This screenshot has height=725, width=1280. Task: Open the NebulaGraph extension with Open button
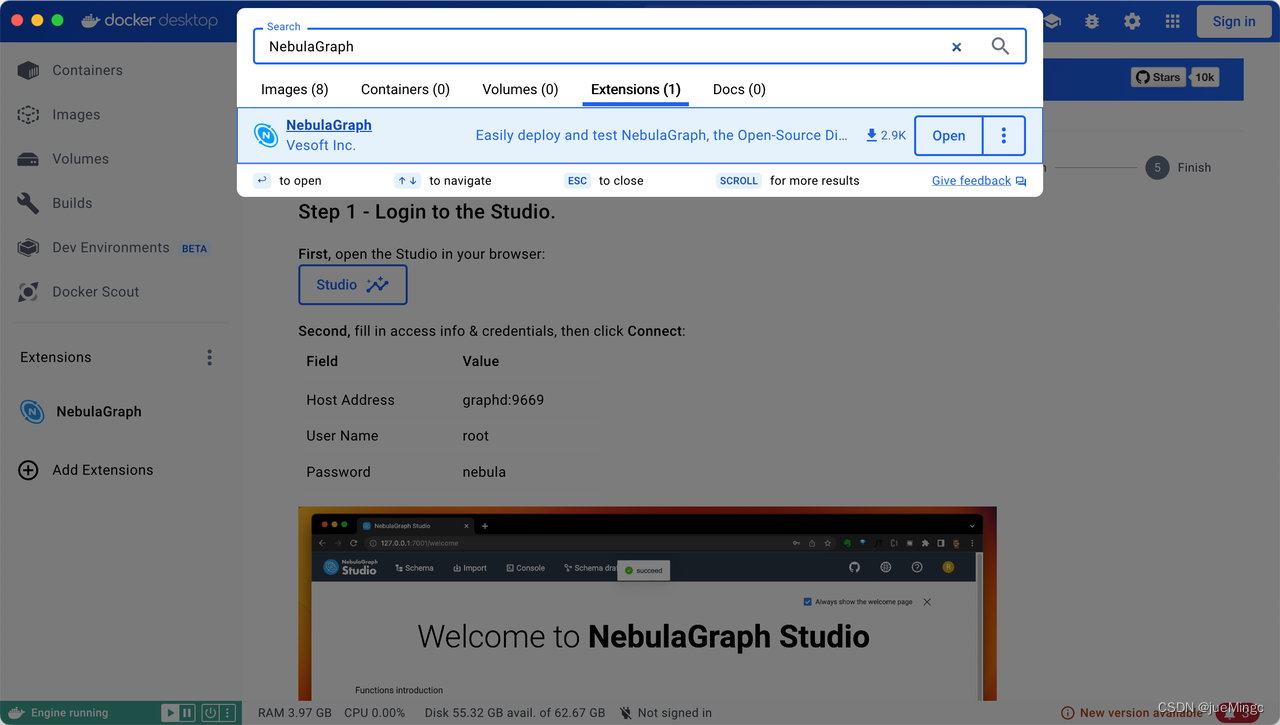pos(949,136)
